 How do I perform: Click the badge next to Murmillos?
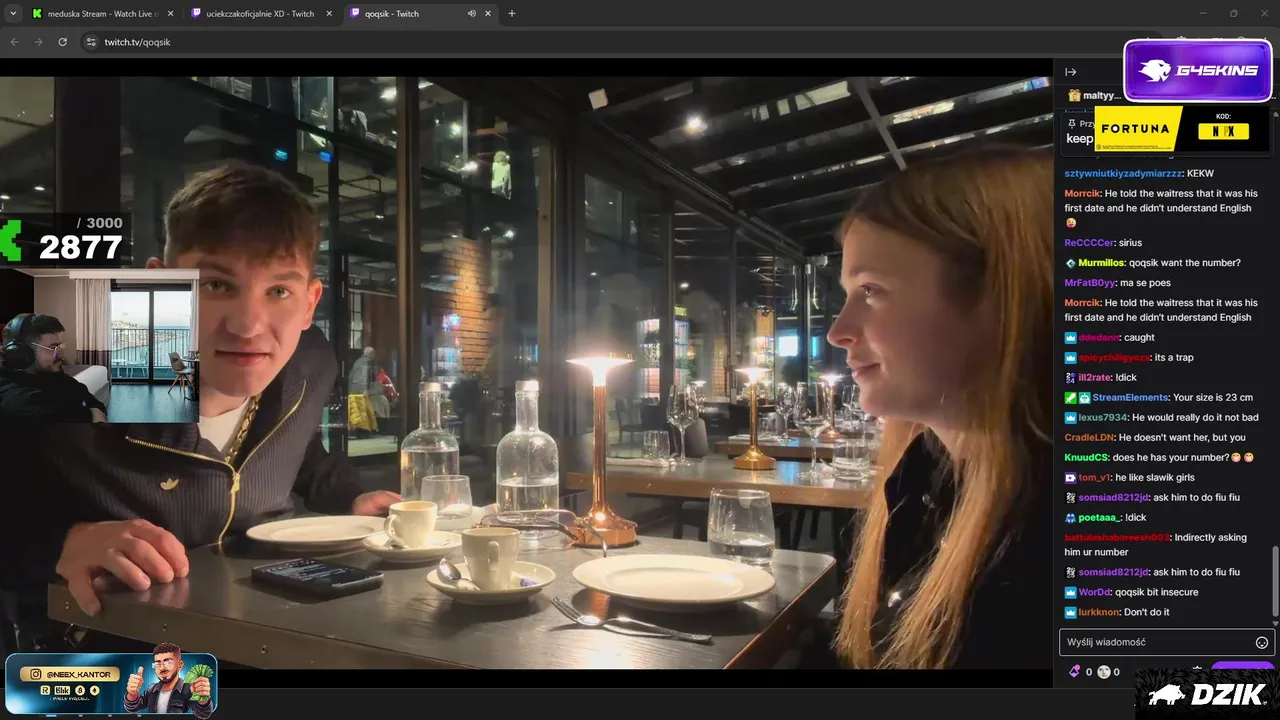click(x=1070, y=263)
